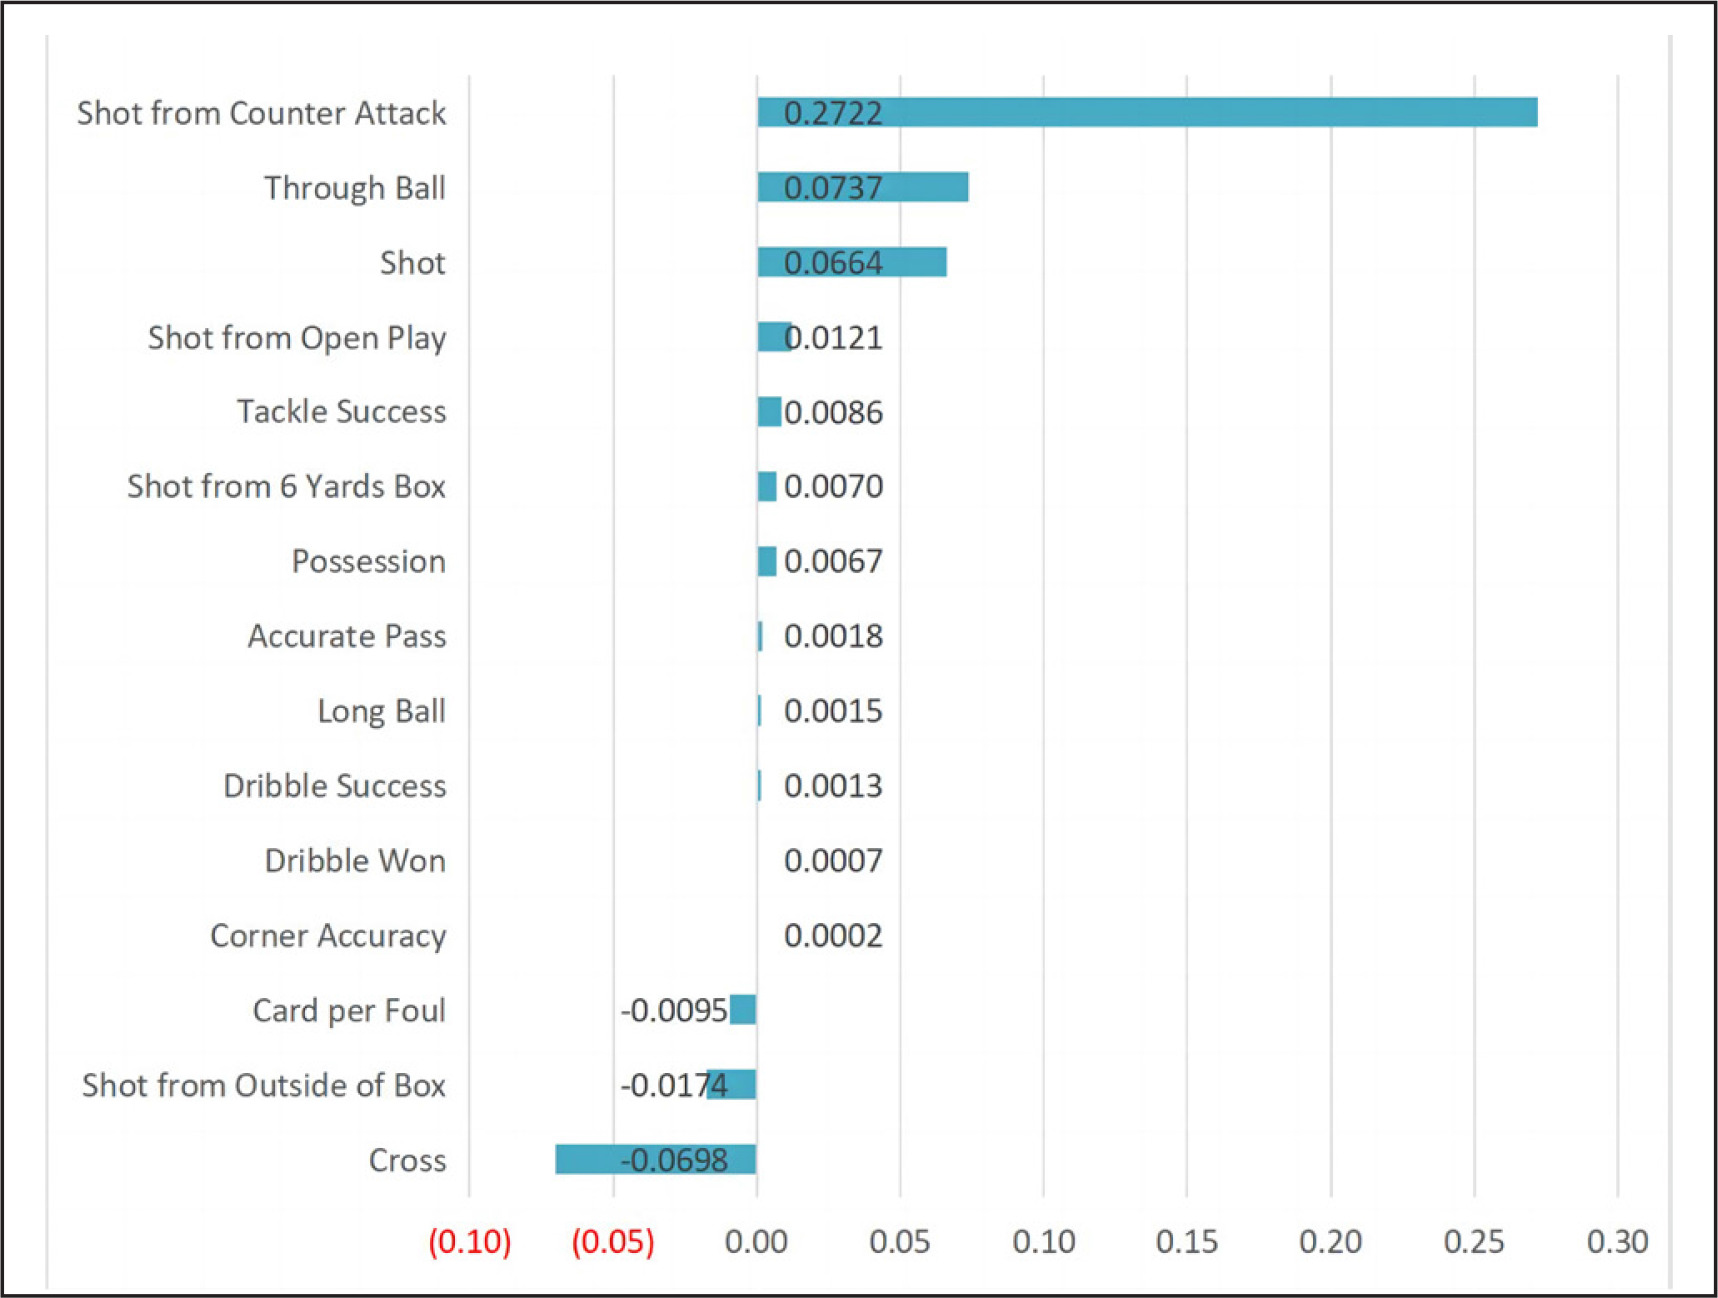Select the Accurate Pass category label
1718x1298 pixels.
click(x=346, y=636)
